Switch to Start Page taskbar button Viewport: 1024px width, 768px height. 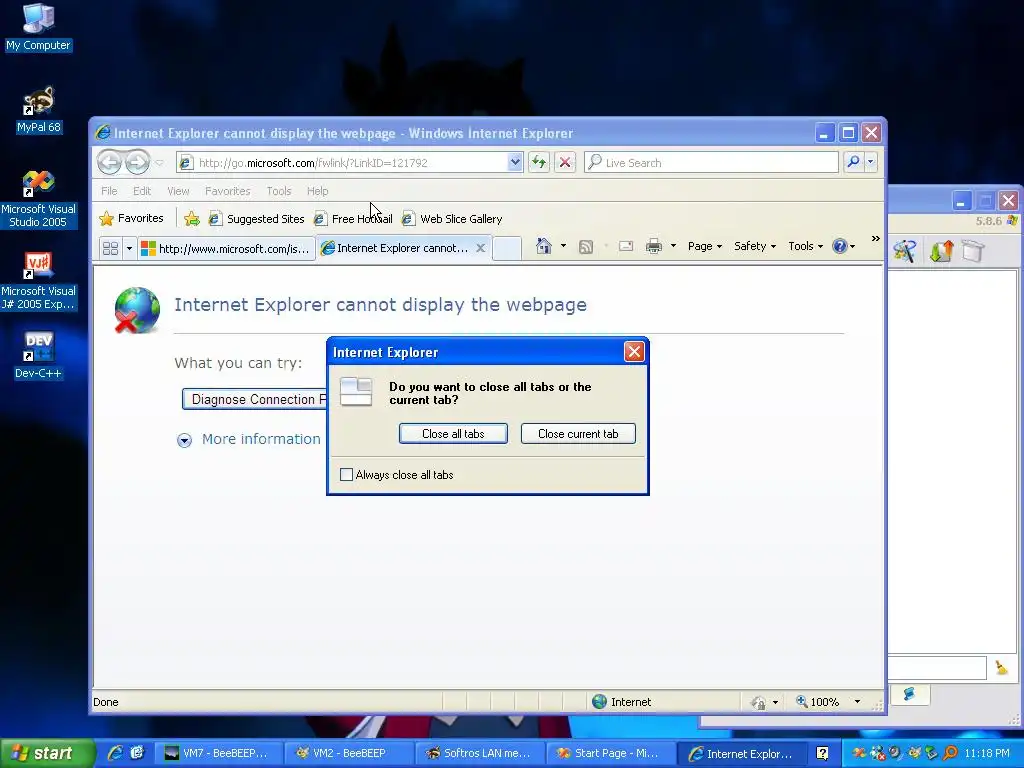tap(611, 753)
